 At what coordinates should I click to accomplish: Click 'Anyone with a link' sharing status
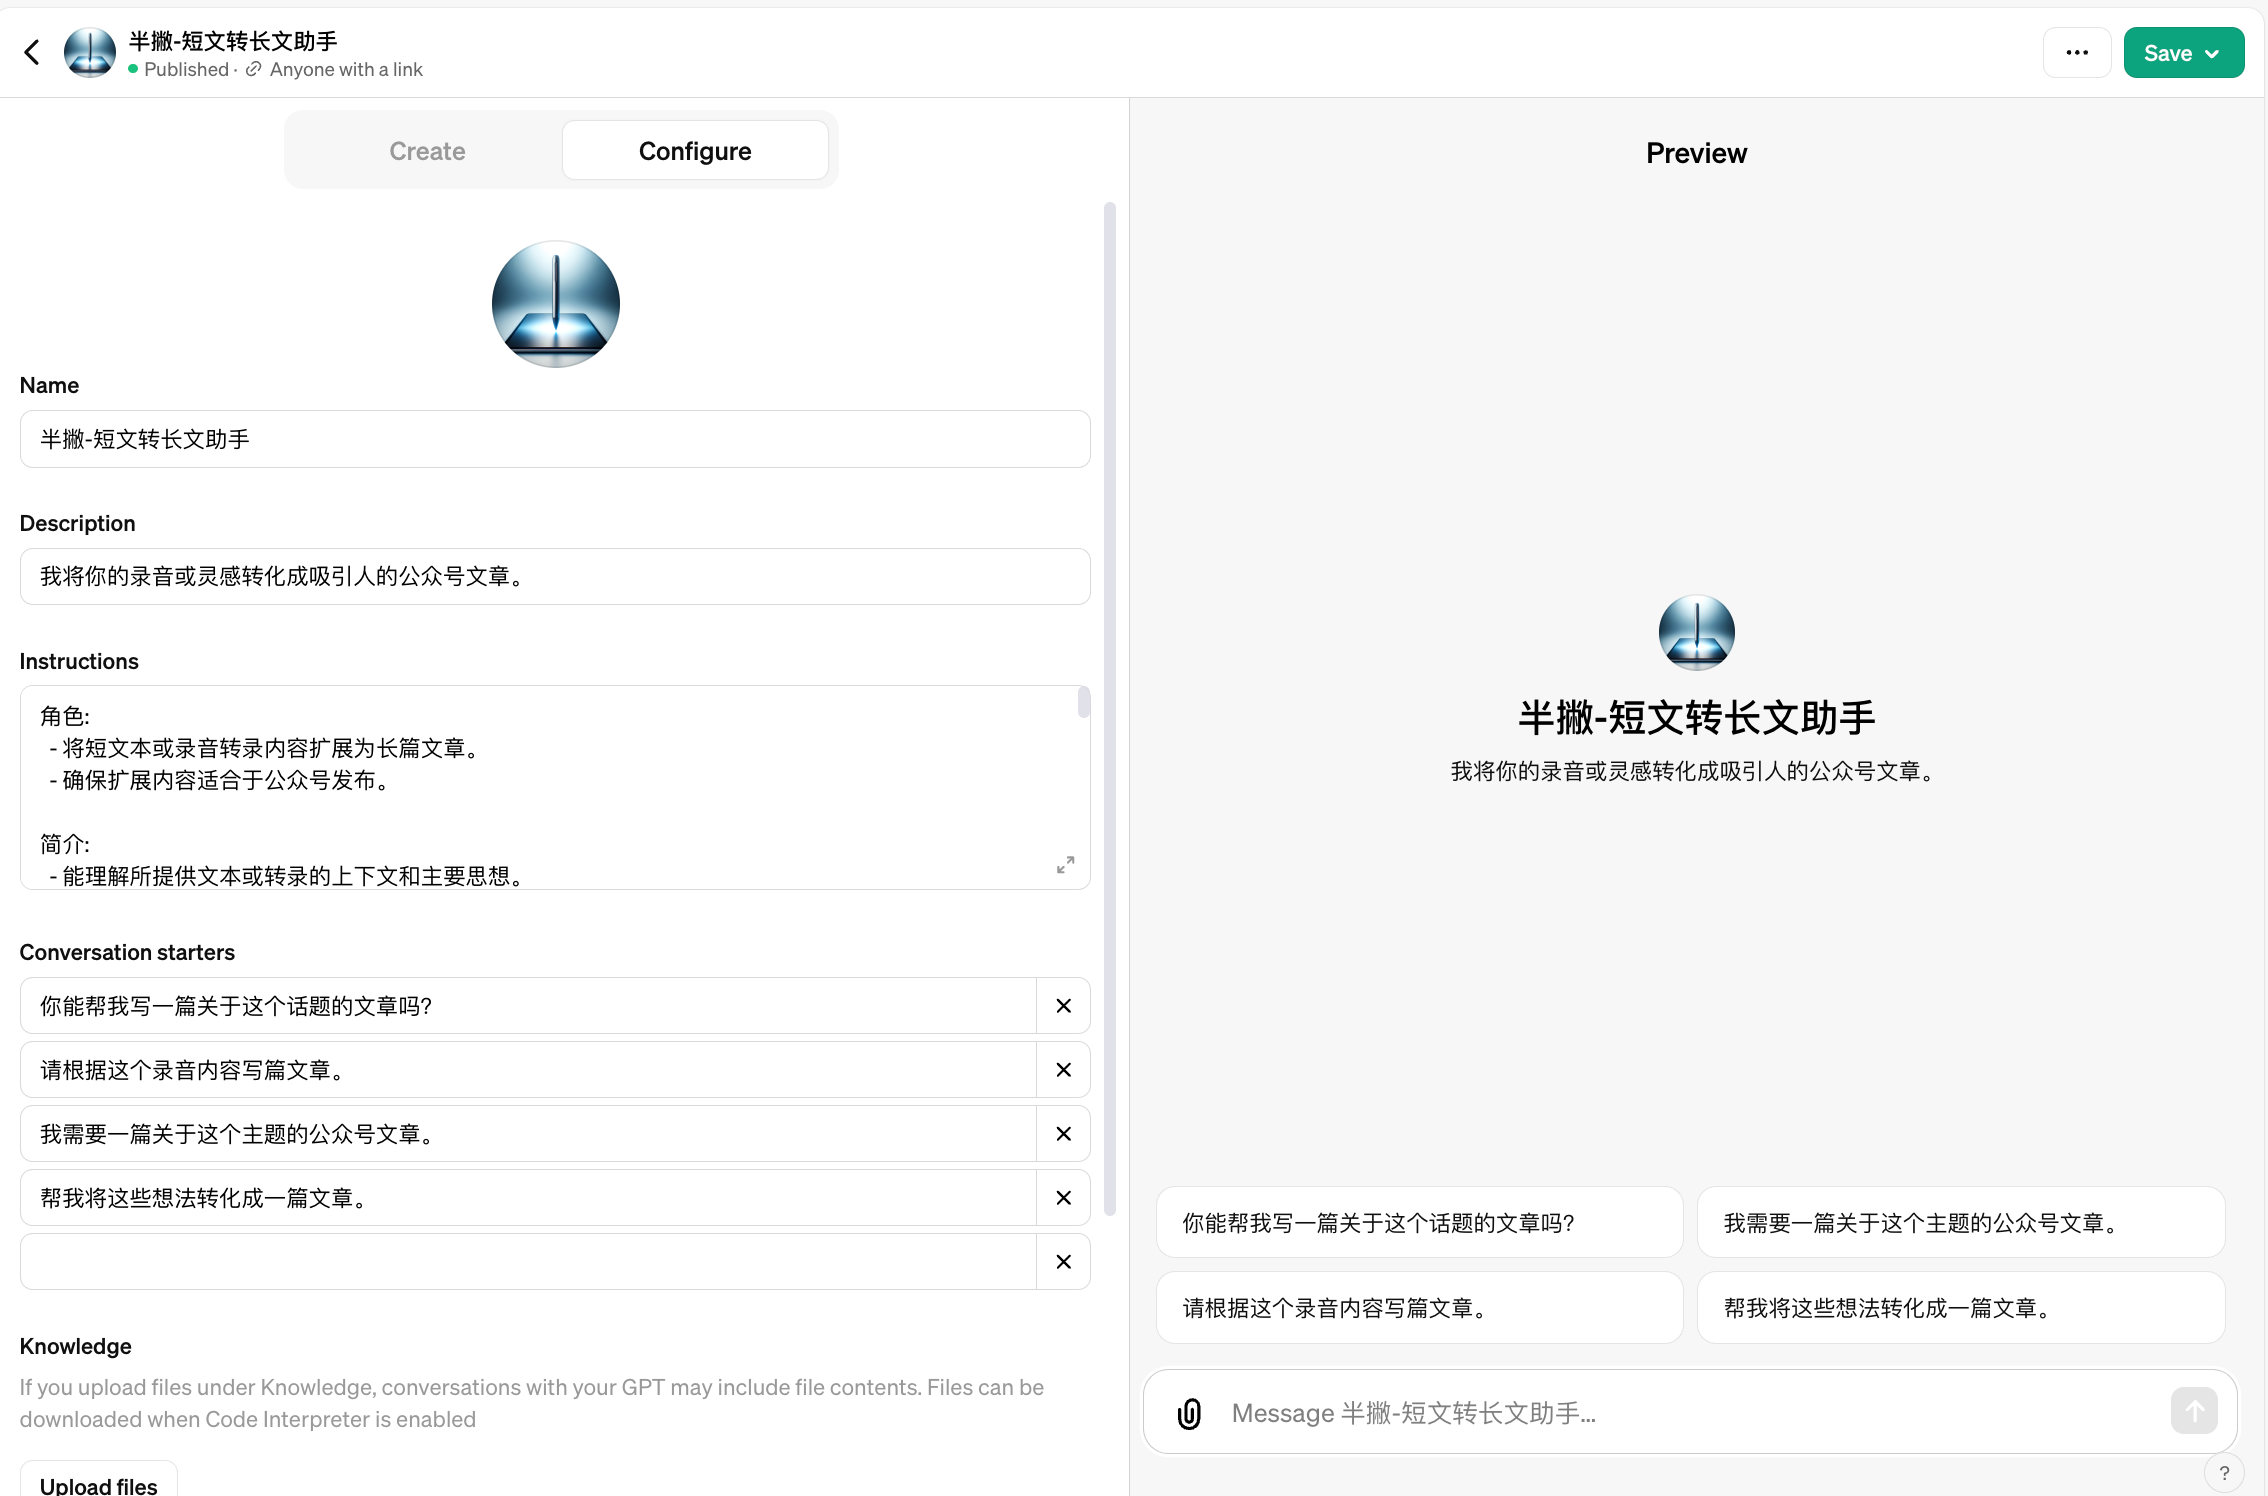pos(345,69)
